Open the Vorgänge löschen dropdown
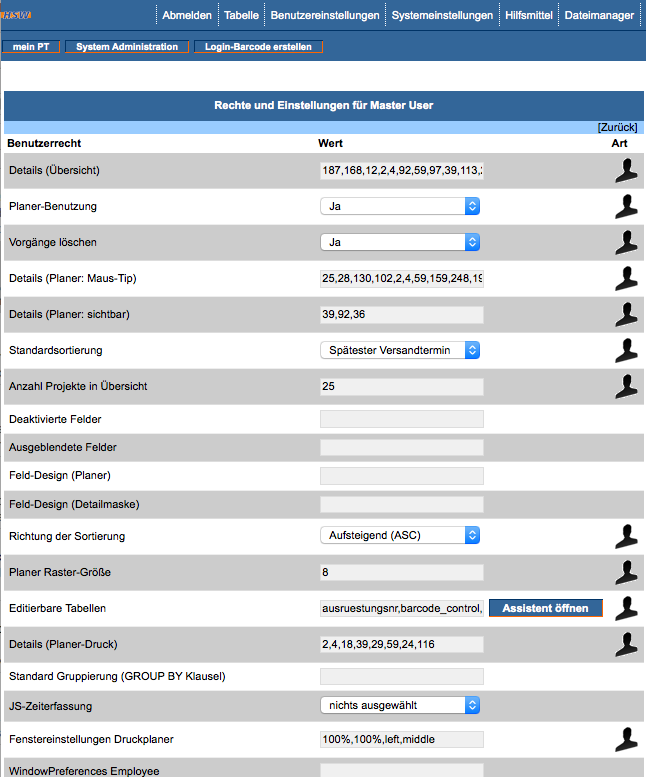 (x=400, y=242)
